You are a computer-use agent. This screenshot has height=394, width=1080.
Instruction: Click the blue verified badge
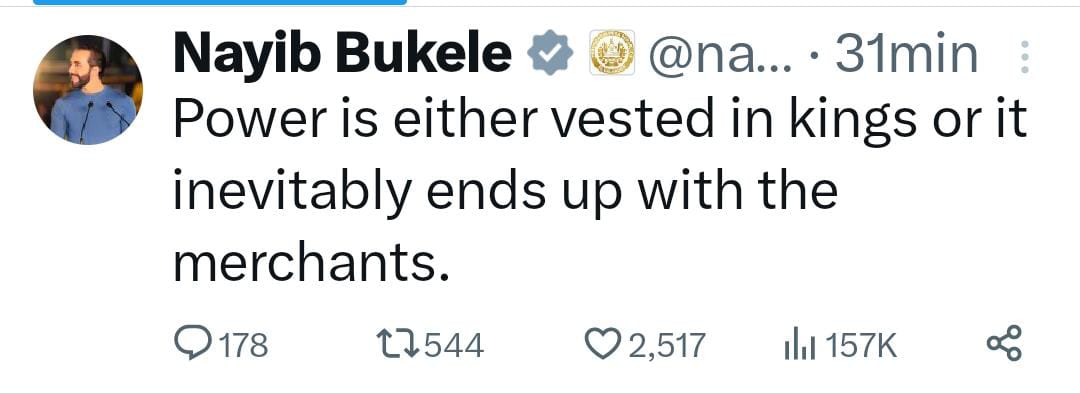click(x=550, y=54)
